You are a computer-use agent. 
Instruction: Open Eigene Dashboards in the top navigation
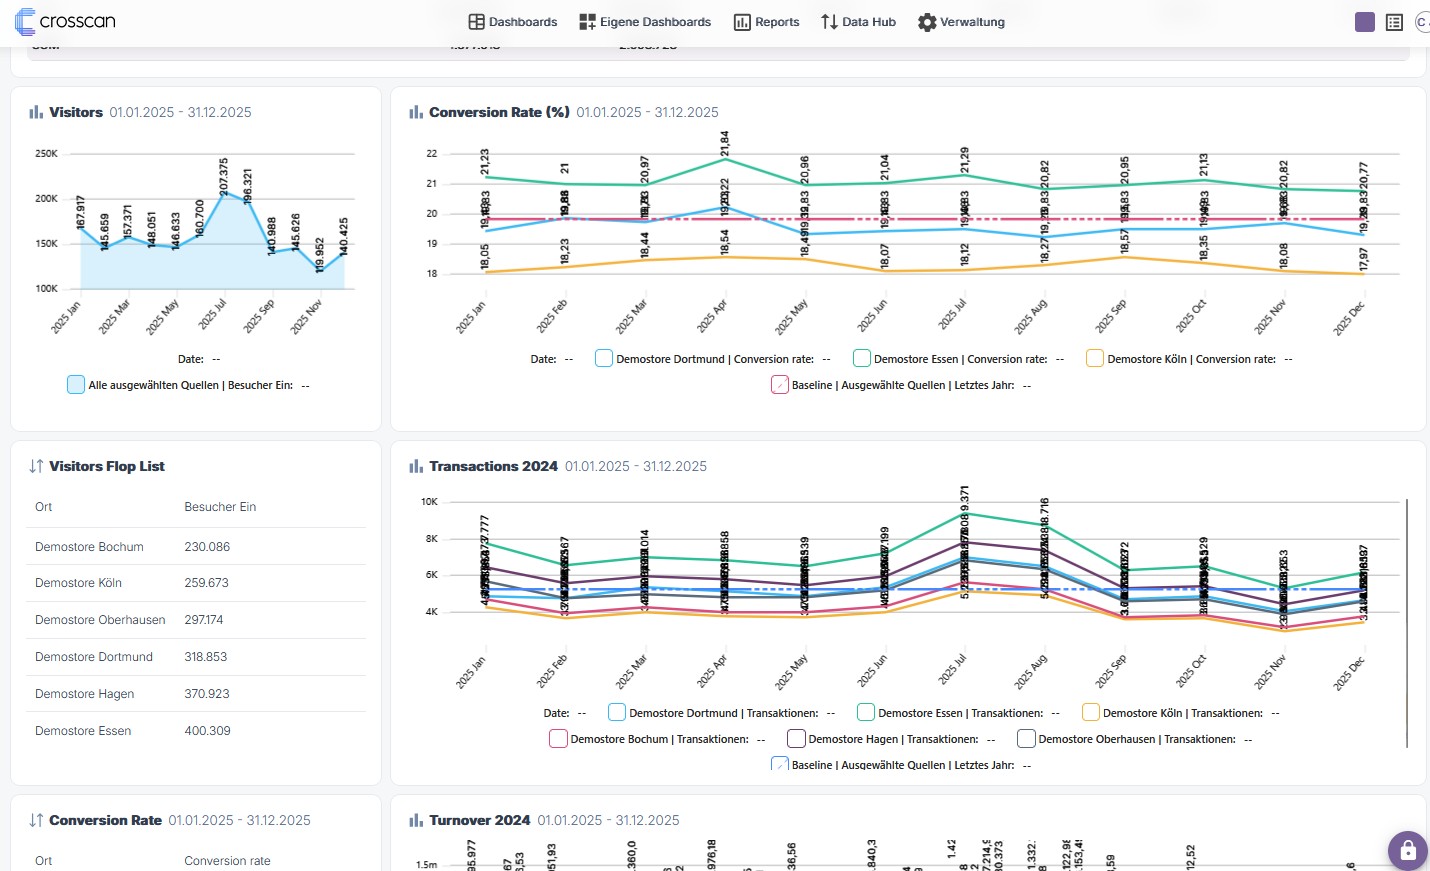[x=645, y=22]
